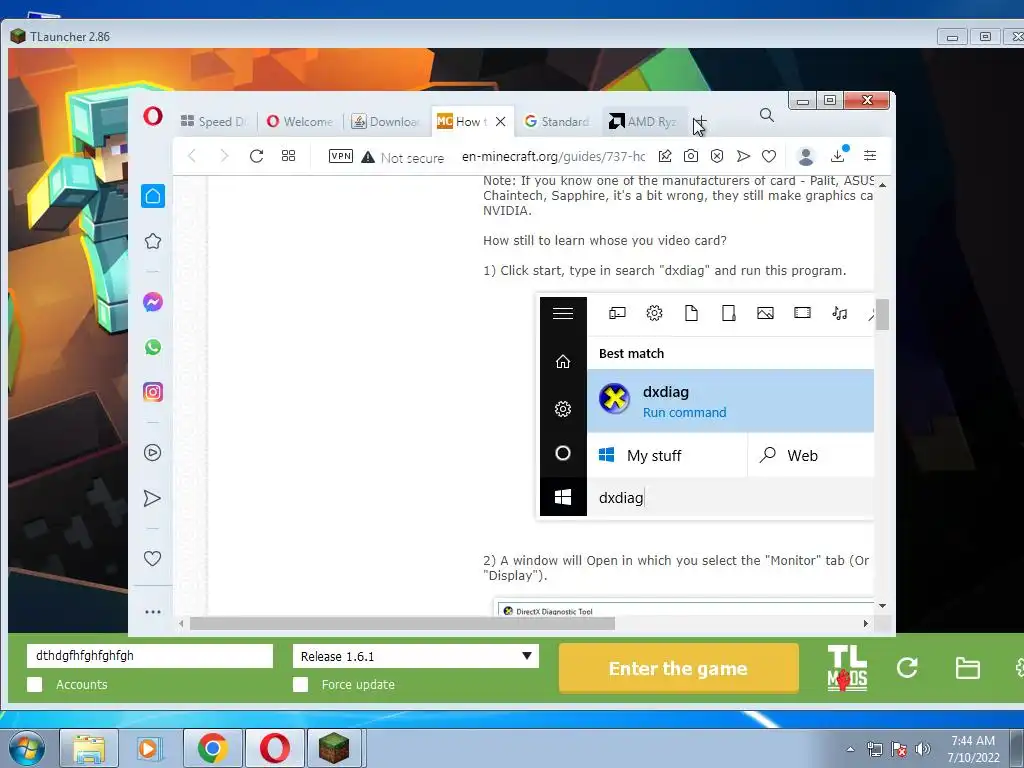The height and width of the screenshot is (768, 1024).
Task: Go back with Opera back arrow
Action: 192,155
